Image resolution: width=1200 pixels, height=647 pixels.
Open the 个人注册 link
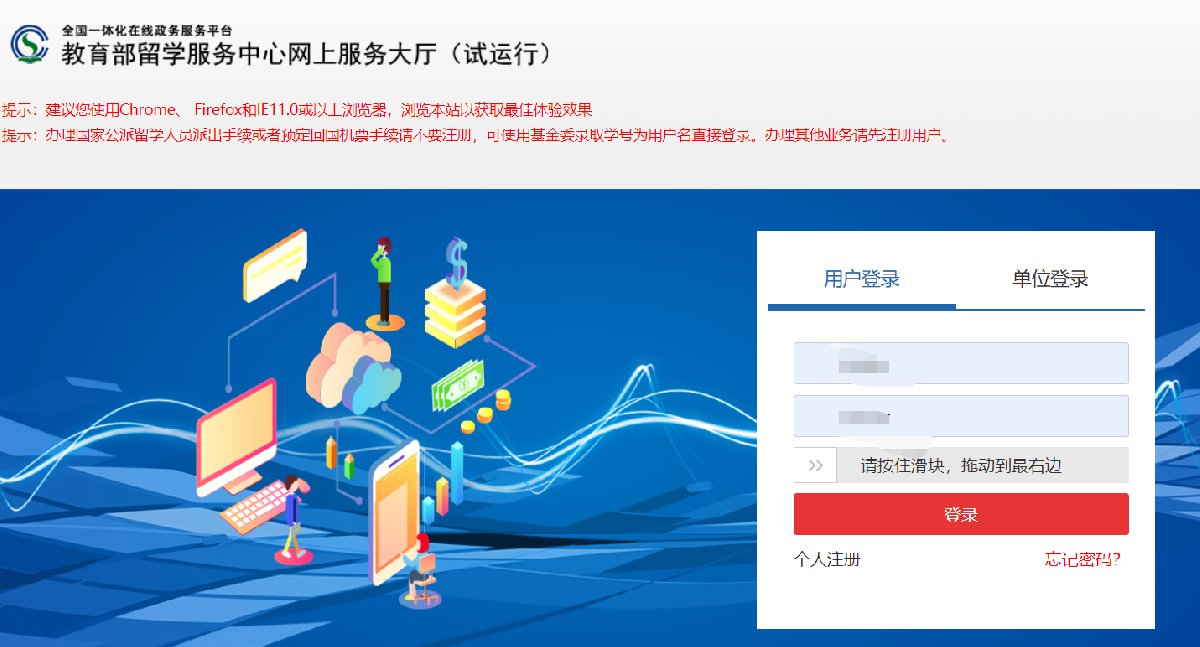pos(828,559)
